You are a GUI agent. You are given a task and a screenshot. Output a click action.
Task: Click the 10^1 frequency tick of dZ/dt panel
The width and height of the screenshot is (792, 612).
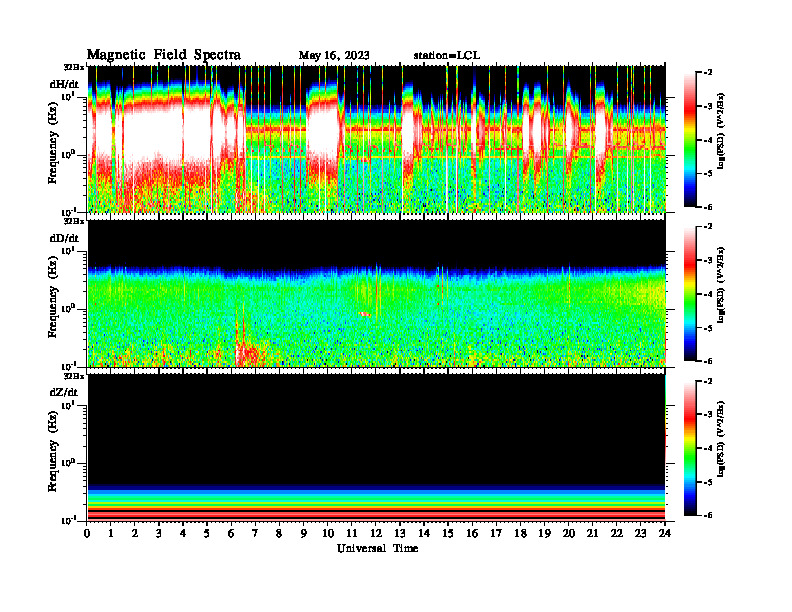(x=68, y=404)
